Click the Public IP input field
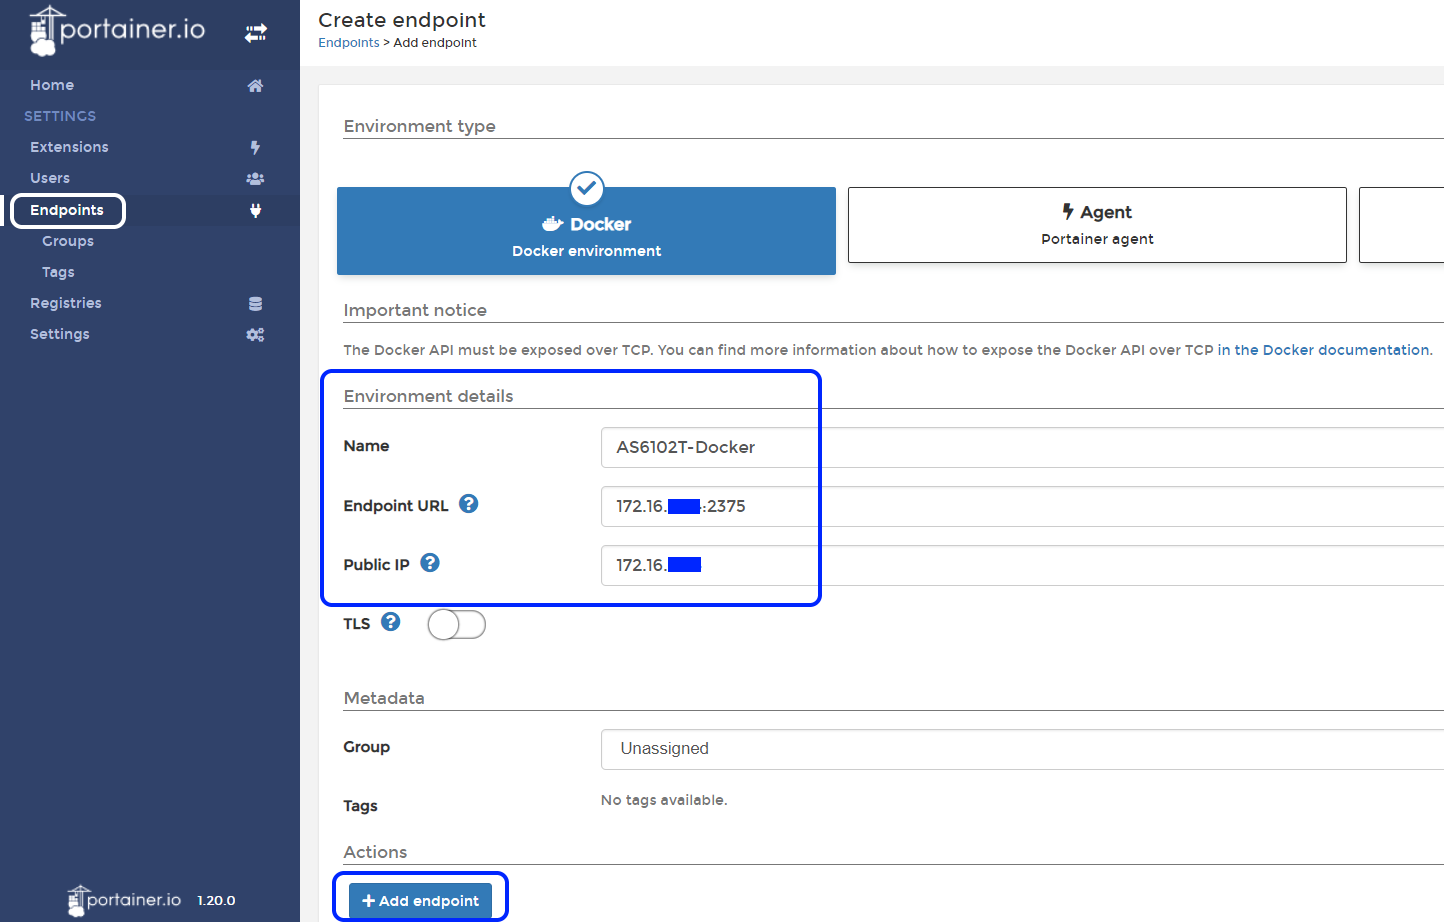Image resolution: width=1444 pixels, height=922 pixels. 1022,565
